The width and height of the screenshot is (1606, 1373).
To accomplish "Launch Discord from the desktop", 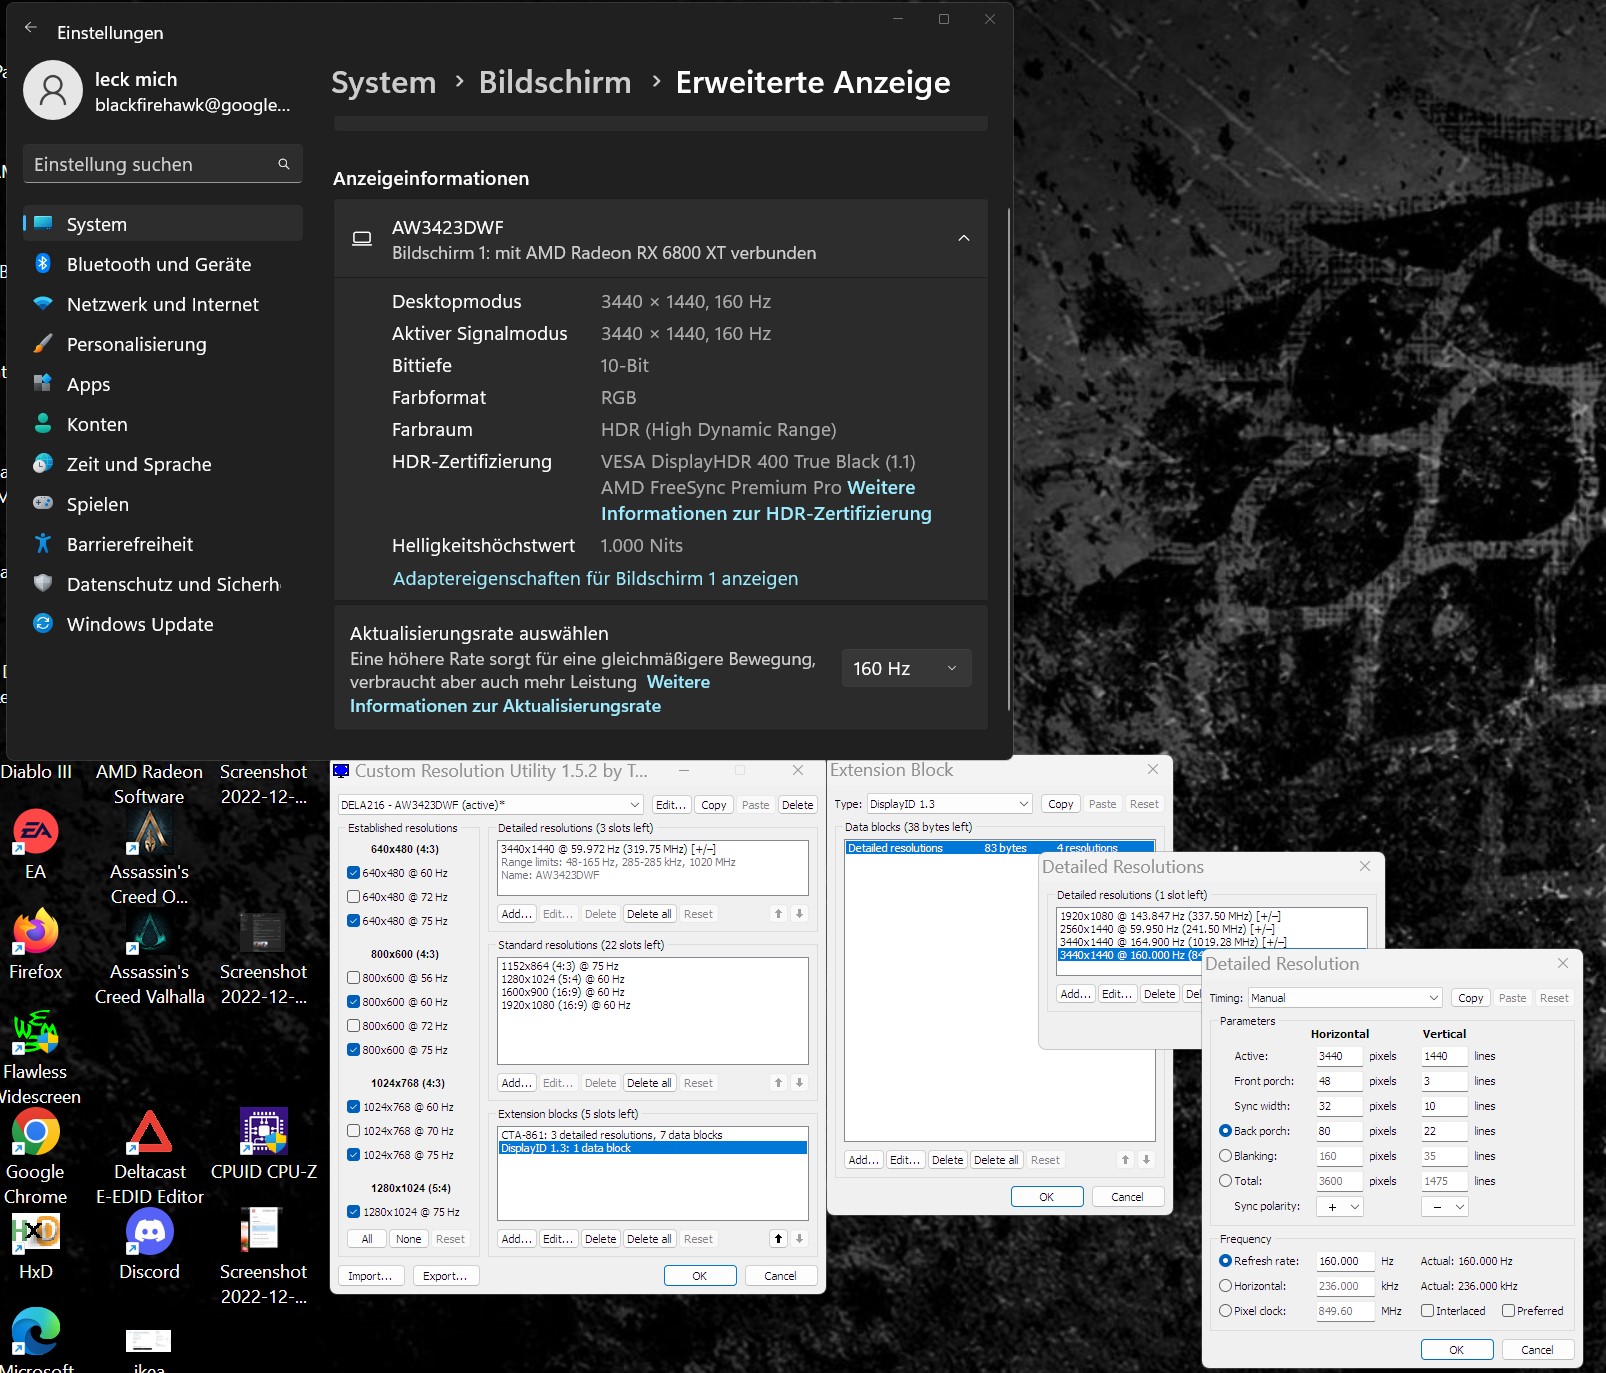I will 150,1244.
